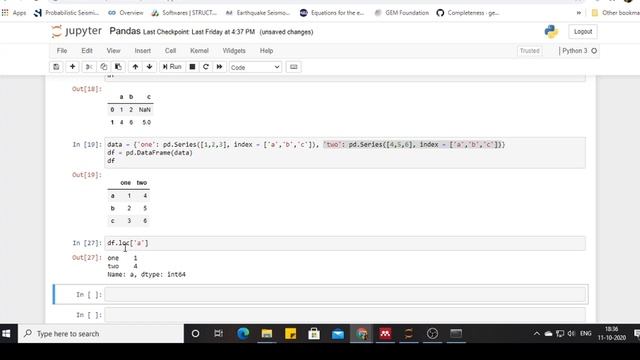Open the Probabilistic Seismi... bookmark
Image resolution: width=640 pixels, height=360 pixels.
tap(67, 13)
